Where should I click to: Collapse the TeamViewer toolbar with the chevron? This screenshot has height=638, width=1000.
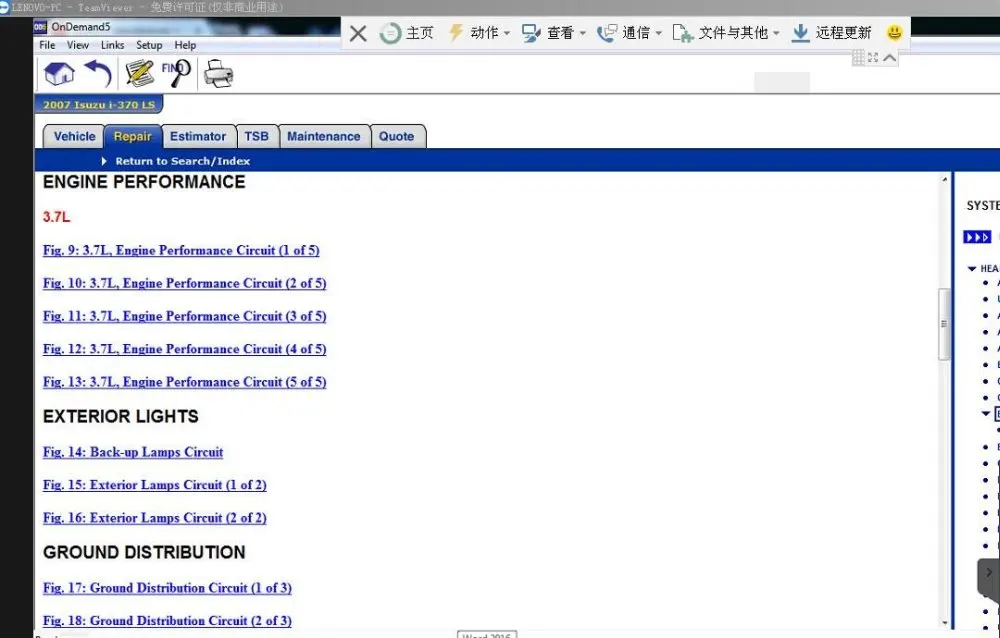click(890, 57)
